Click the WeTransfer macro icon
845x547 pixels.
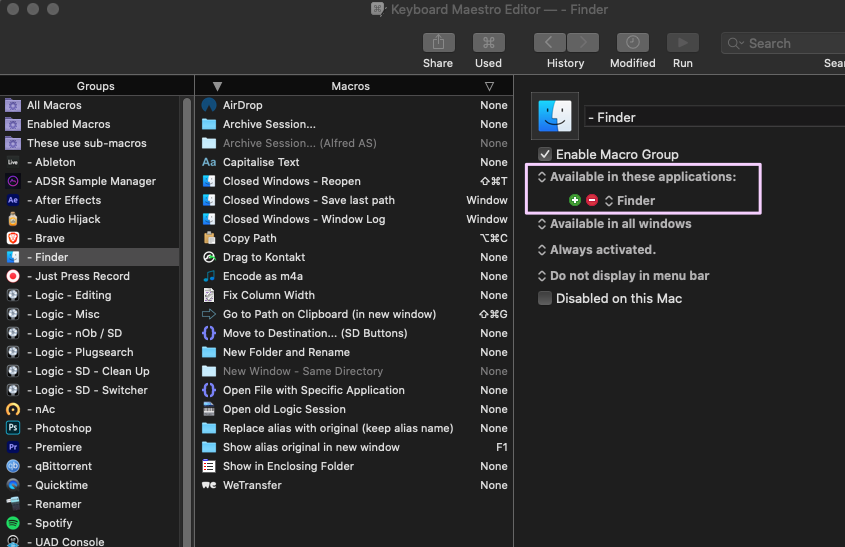209,485
